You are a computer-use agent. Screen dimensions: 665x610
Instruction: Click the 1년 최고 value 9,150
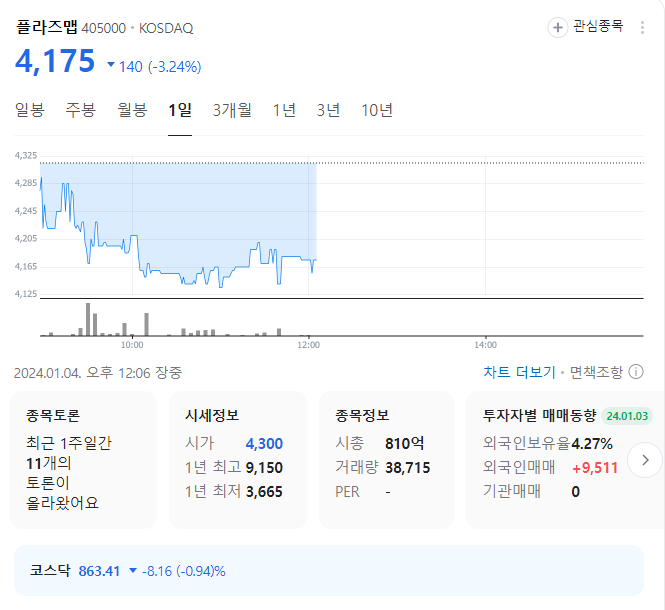pos(264,467)
